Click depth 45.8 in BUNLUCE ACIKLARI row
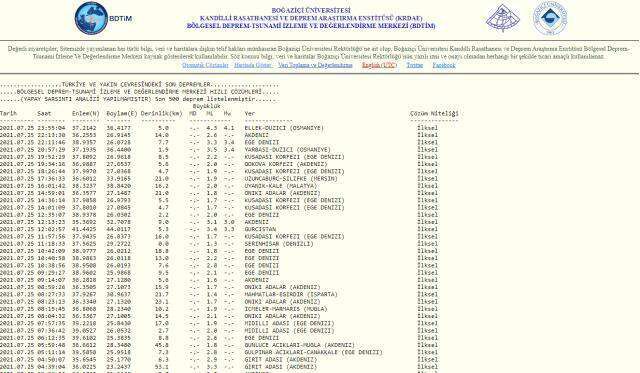Viewport: 640px width, 373px height. [x=162, y=345]
